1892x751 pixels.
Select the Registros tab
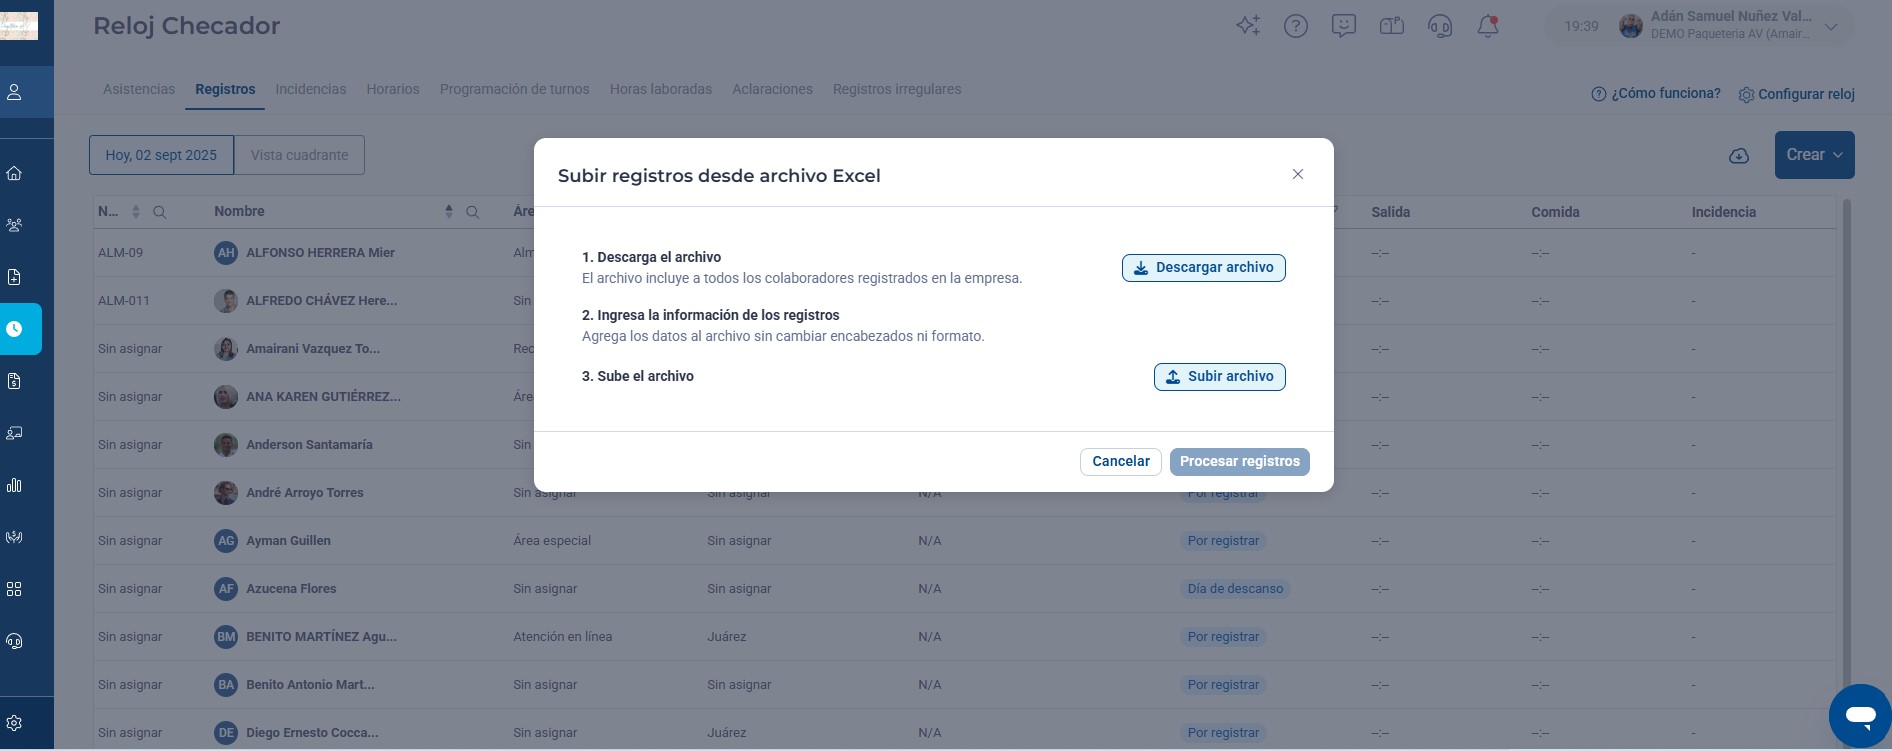pos(225,89)
